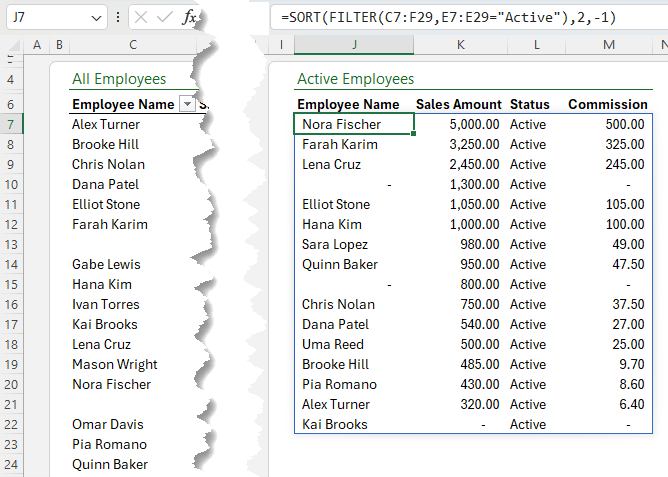Viewport: 668px width, 477px height.
Task: Click the 9.70 commission cell
Action: pyautogui.click(x=609, y=365)
